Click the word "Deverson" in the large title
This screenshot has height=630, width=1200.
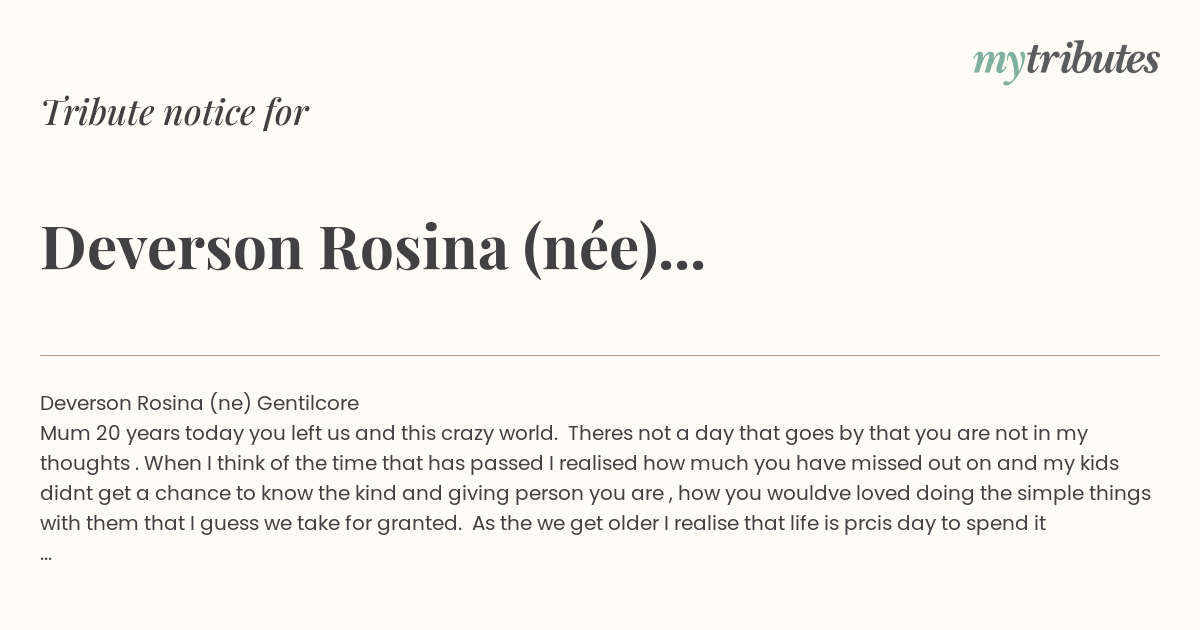pyautogui.click(x=172, y=248)
